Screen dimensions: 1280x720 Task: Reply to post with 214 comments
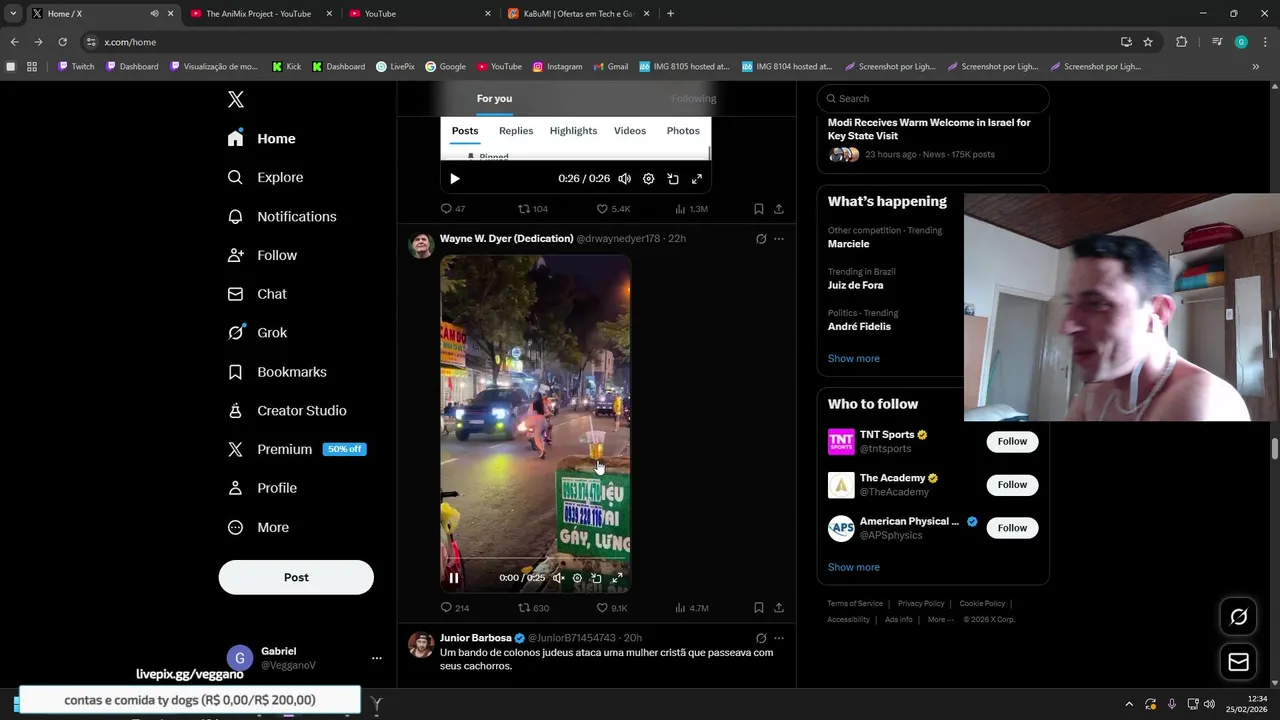click(x=454, y=608)
